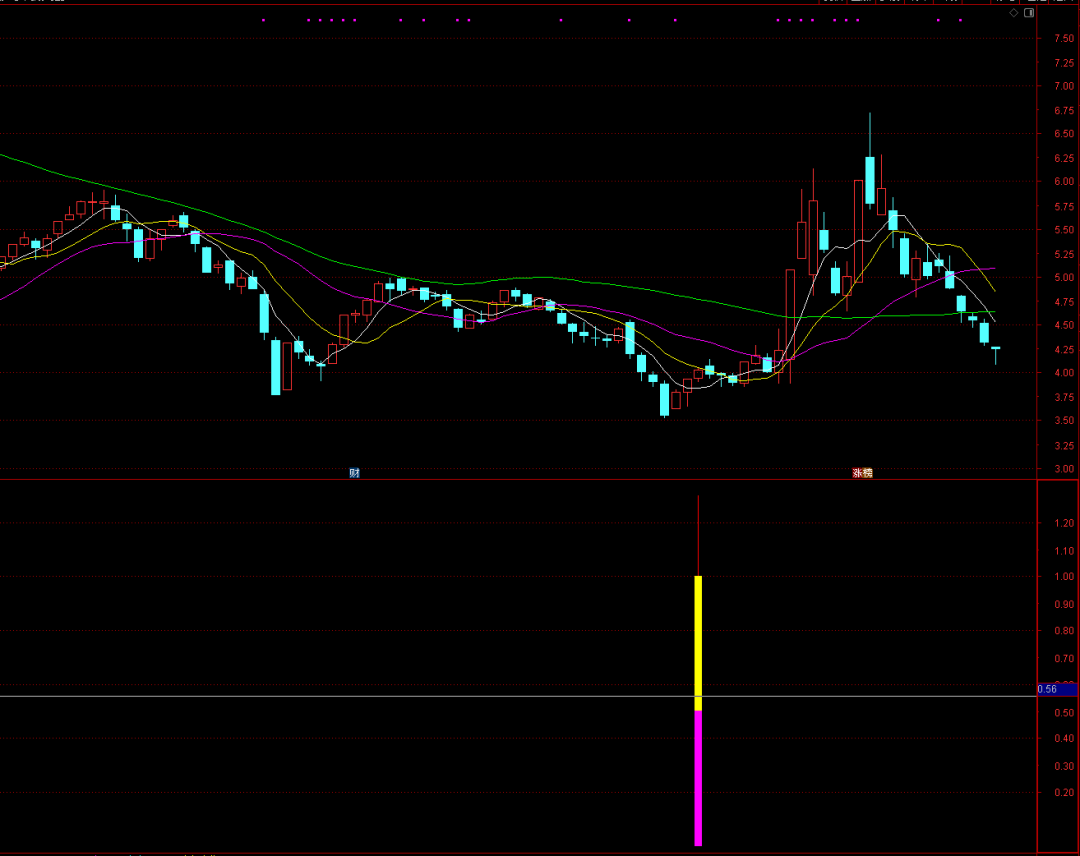Open the 涨停 limit-up marker

click(x=862, y=473)
